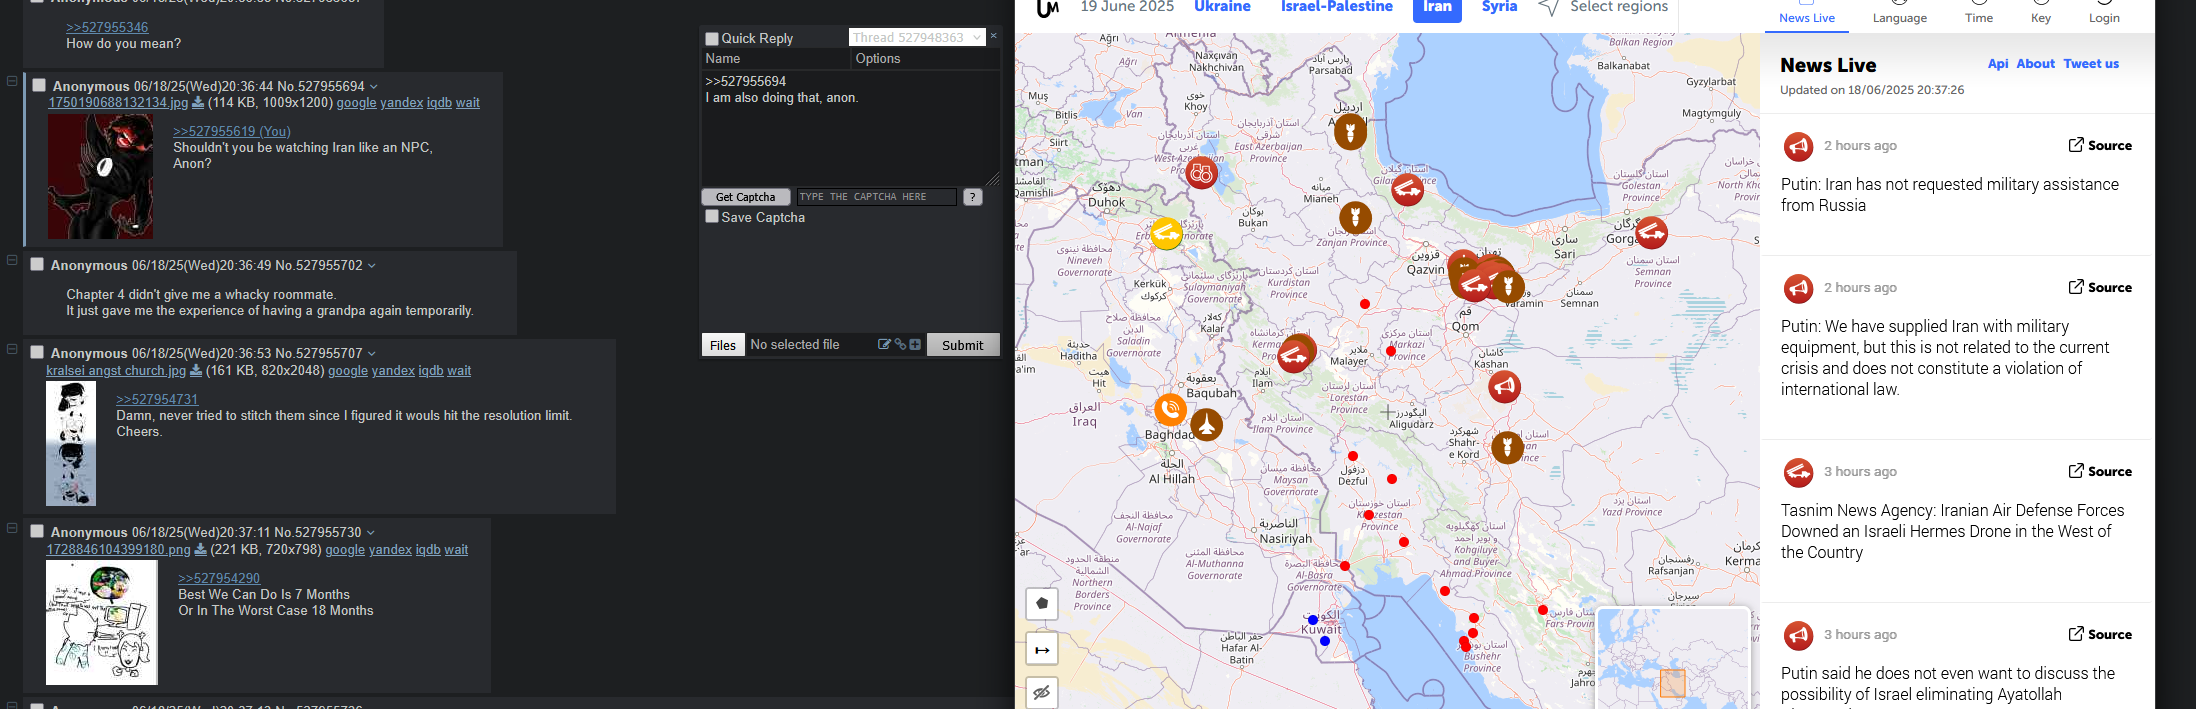Open the News Live tab
The width and height of the screenshot is (2196, 709).
pyautogui.click(x=1807, y=15)
